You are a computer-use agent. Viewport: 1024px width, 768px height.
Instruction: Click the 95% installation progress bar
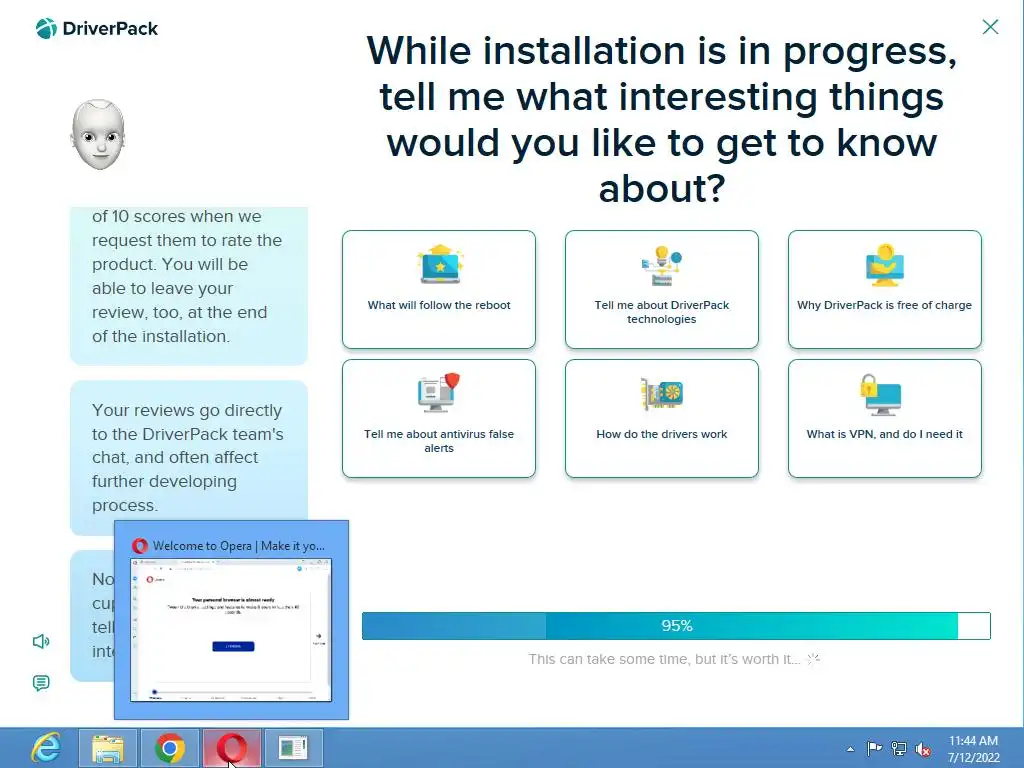coord(676,626)
